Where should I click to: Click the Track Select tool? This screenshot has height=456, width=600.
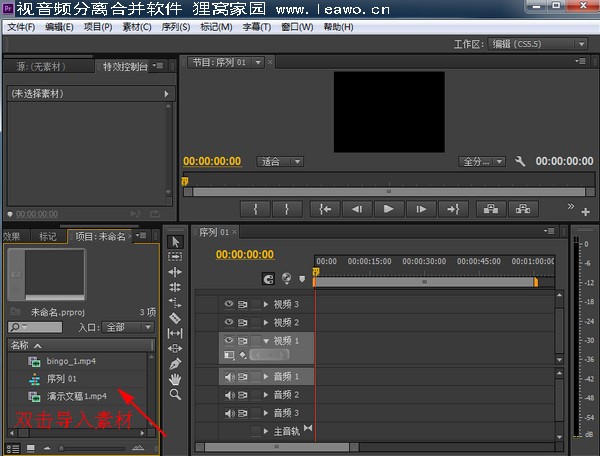tap(175, 256)
